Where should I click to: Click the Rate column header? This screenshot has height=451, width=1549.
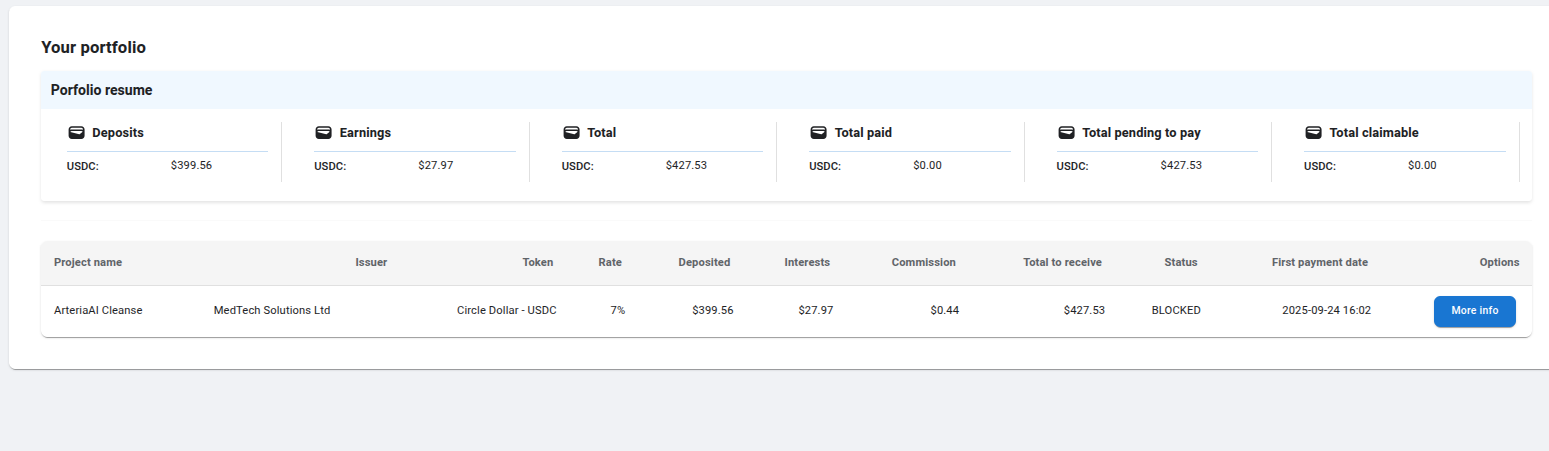point(610,263)
